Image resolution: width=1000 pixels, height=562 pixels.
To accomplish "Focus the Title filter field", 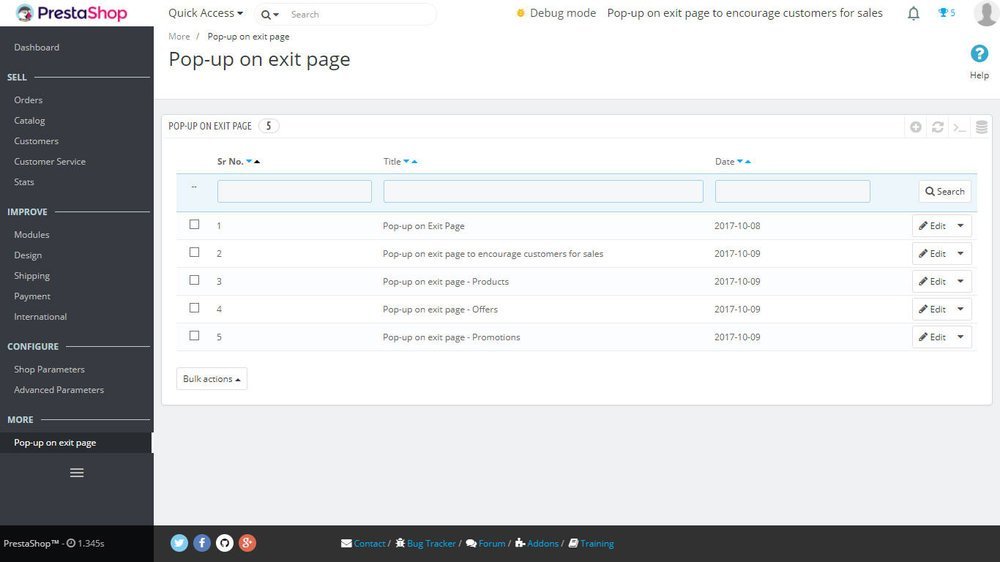I will pyautogui.click(x=543, y=191).
